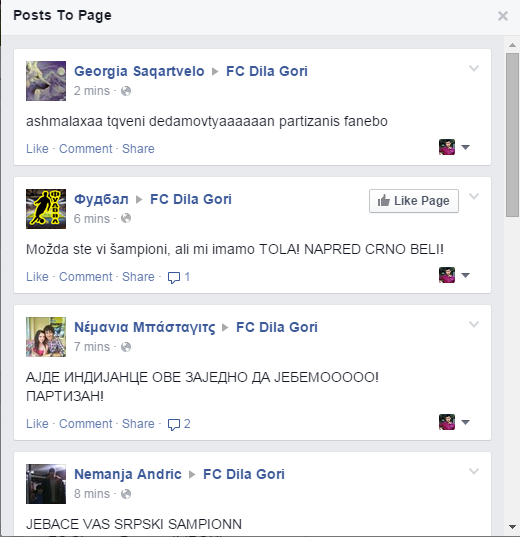Image resolution: width=520 pixels, height=537 pixels.
Task: Expand options chevron on Georgia Saqartvelo's post
Action: tap(474, 68)
